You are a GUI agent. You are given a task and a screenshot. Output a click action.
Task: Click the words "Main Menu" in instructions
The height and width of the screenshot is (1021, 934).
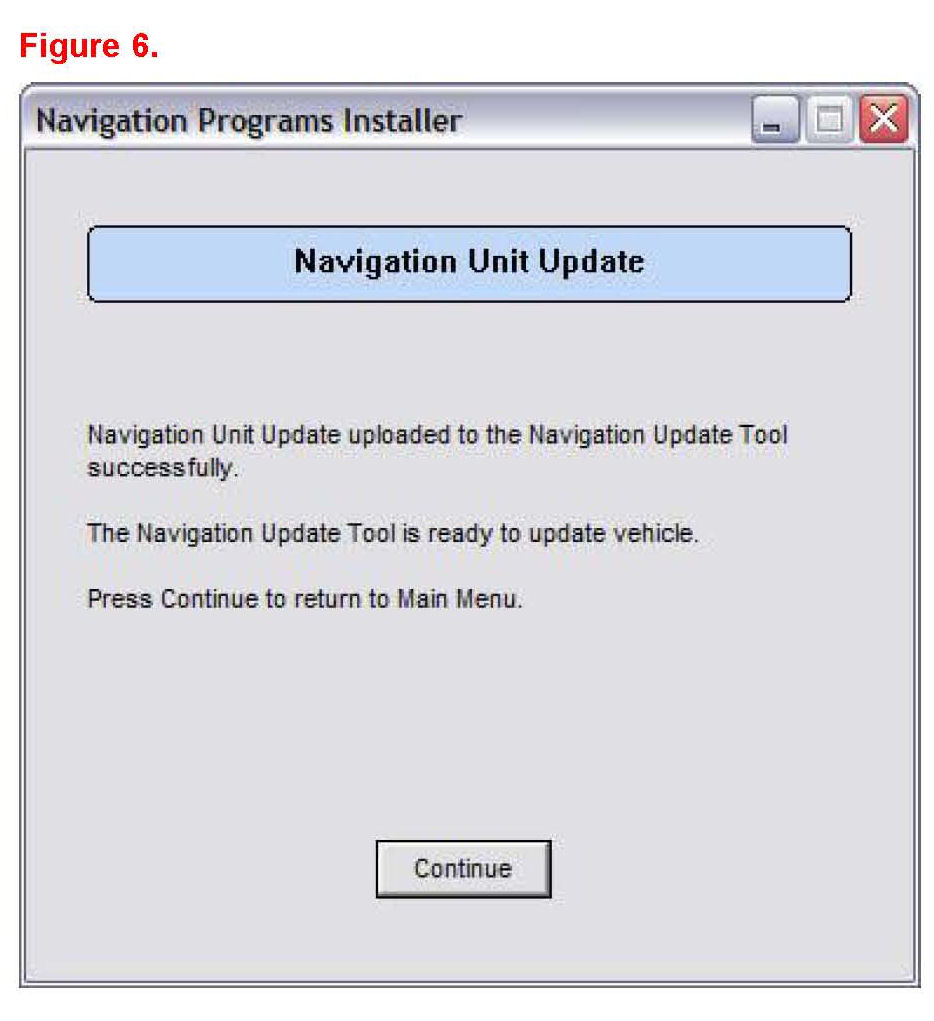point(458,598)
